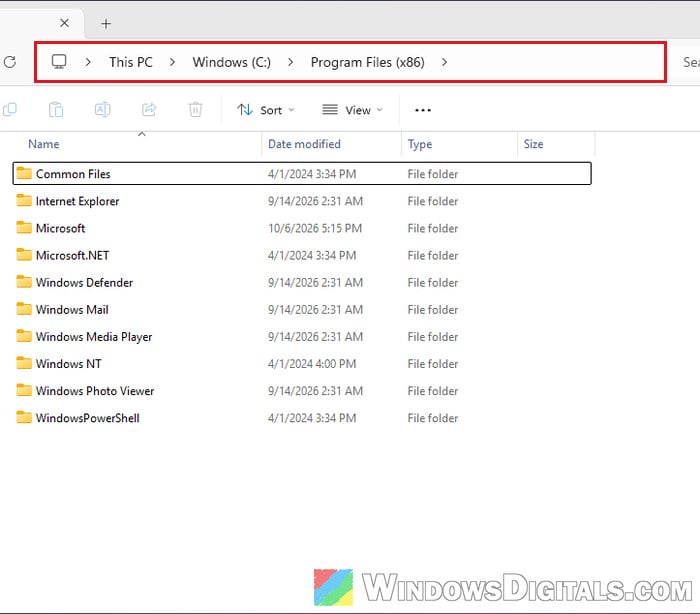Image resolution: width=700 pixels, height=614 pixels.
Task: Click the Windows Mail folder icon
Action: pyautogui.click(x=24, y=309)
